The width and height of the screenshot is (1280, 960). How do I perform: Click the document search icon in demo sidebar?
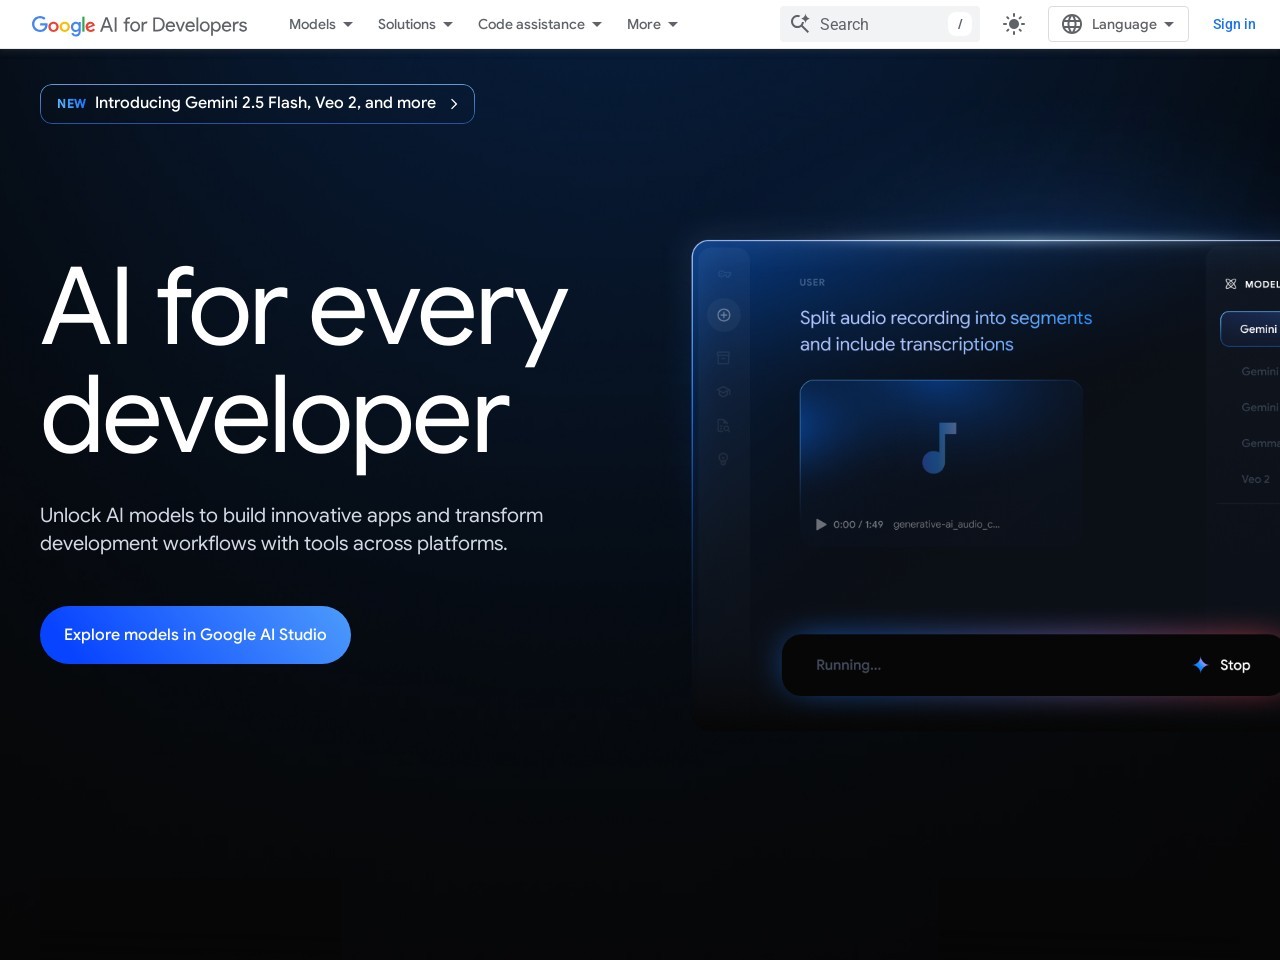(723, 426)
